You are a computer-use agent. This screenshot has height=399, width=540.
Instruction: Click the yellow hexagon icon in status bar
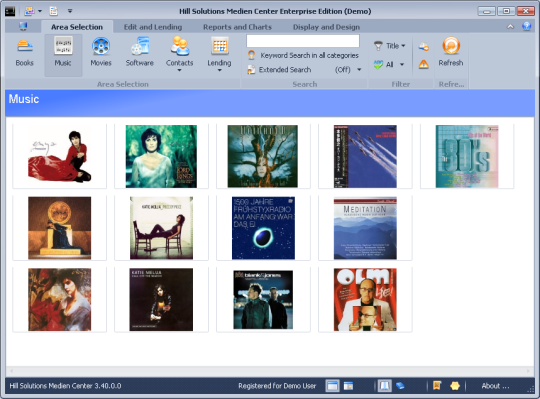[x=455, y=386]
